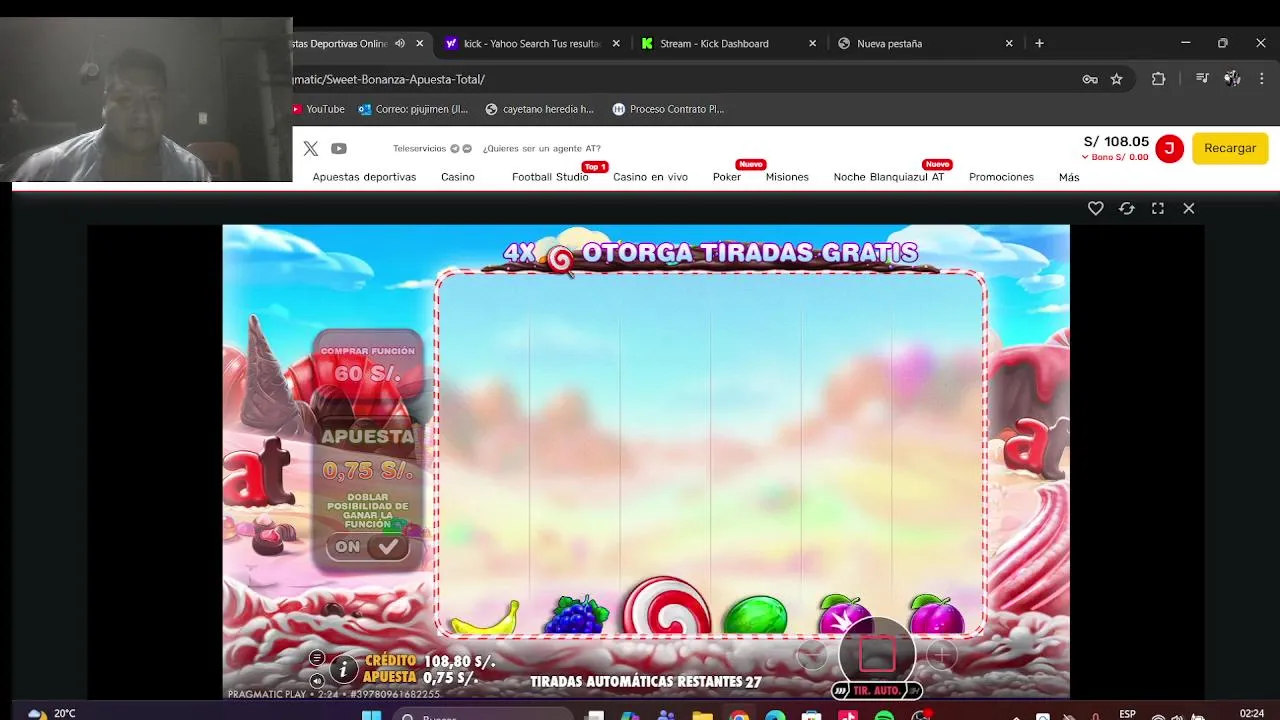The width and height of the screenshot is (1280, 720).
Task: Open the game info 'i' button
Action: click(343, 669)
